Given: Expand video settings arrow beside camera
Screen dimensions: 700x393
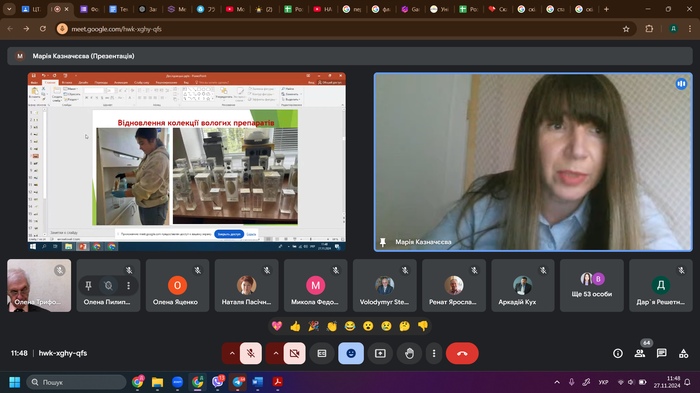Looking at the screenshot, I should [x=275, y=353].
